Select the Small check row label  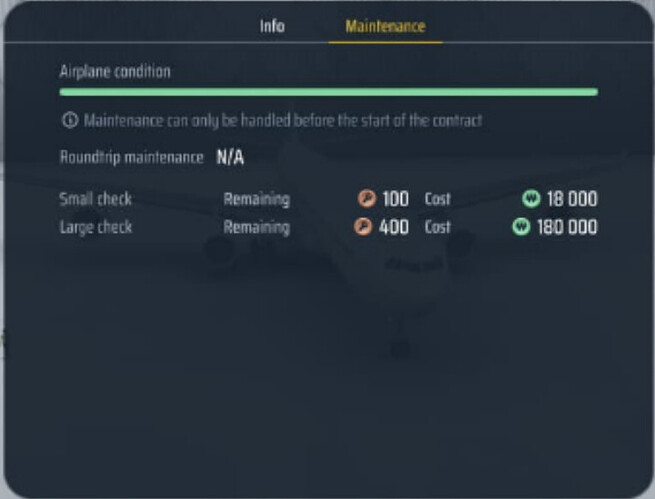coord(96,199)
